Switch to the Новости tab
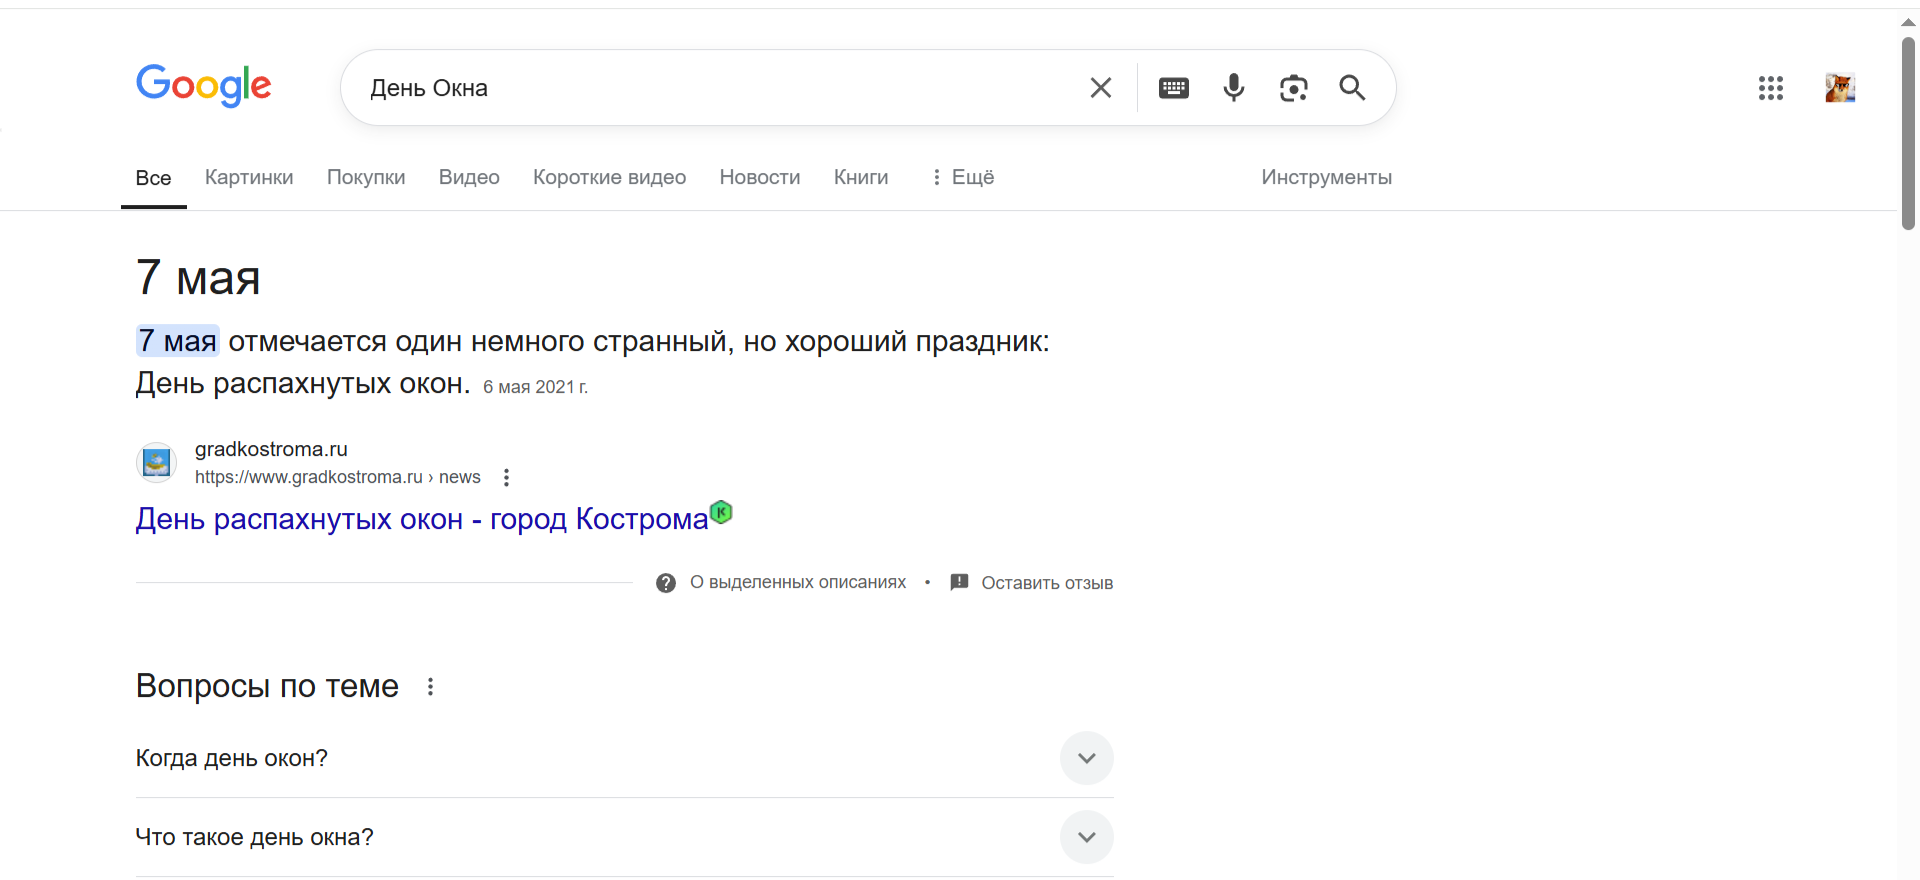1920x880 pixels. (759, 177)
